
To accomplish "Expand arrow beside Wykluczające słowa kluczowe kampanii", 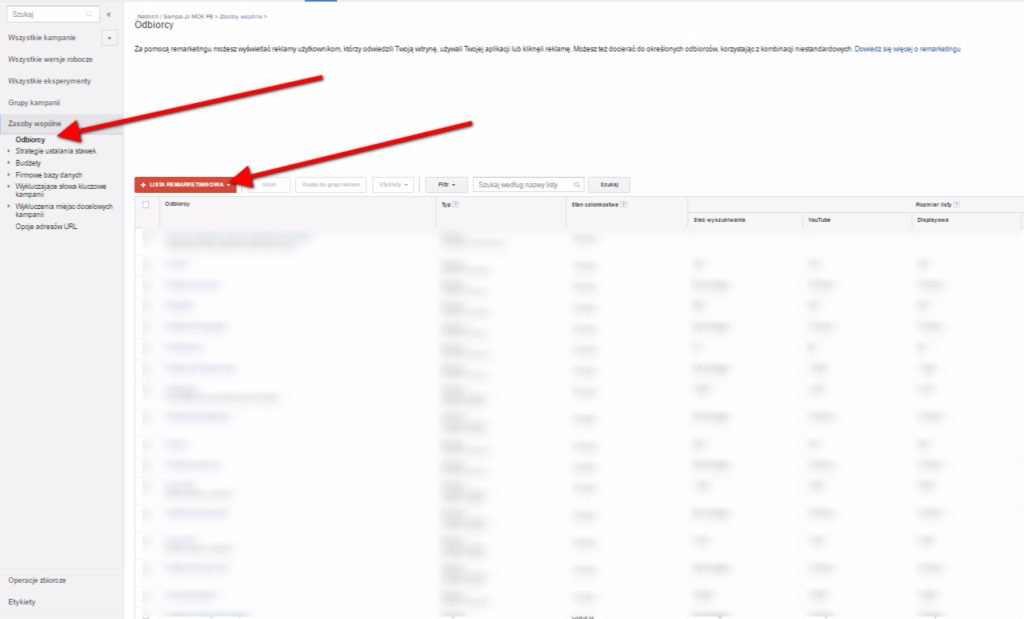I will tap(8, 186).
